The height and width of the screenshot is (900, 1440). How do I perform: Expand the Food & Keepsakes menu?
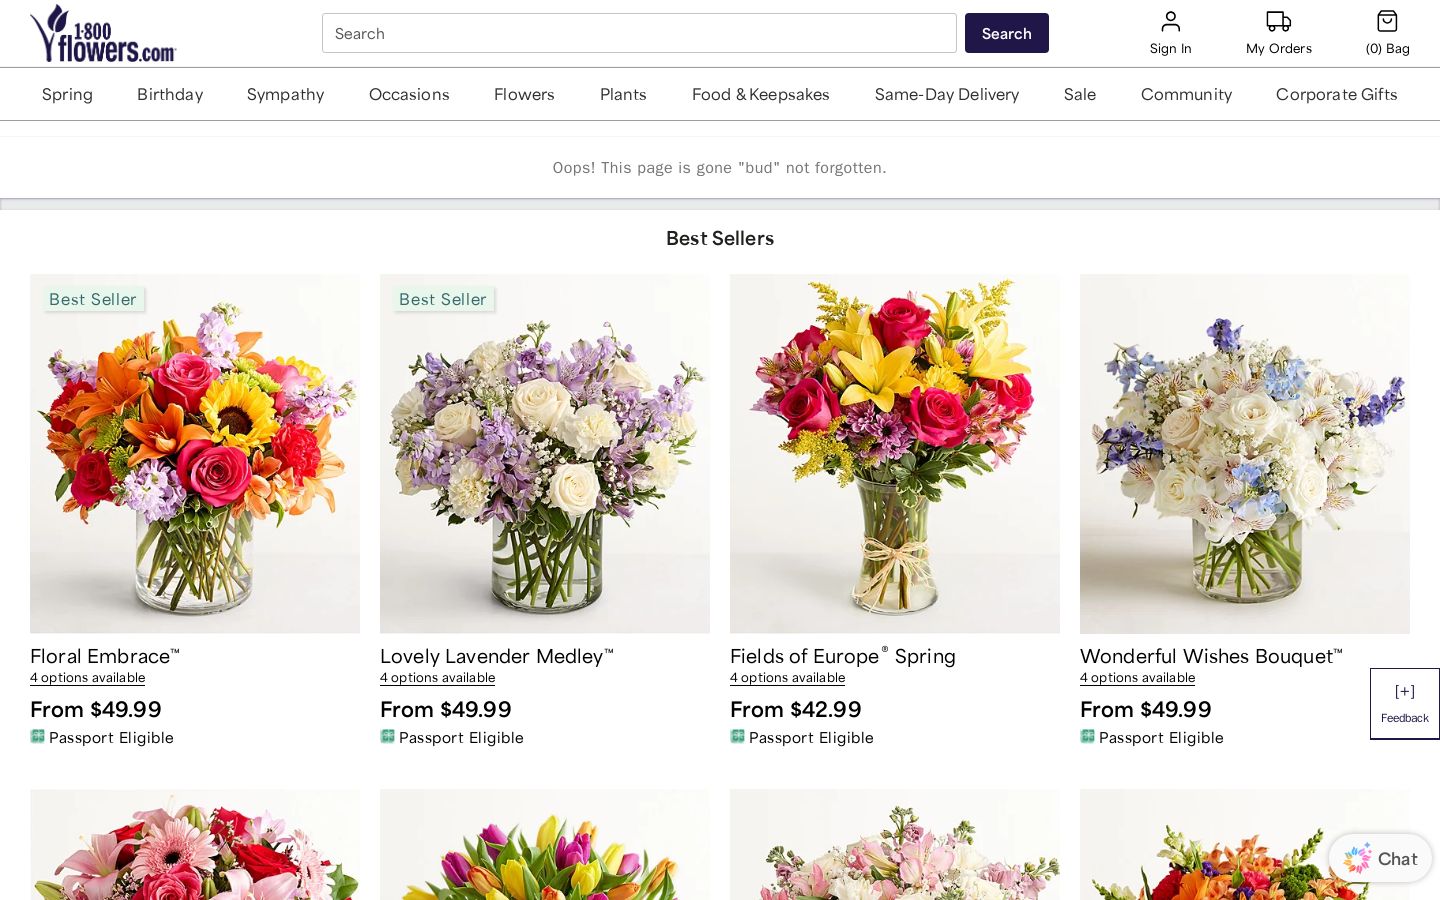(761, 94)
